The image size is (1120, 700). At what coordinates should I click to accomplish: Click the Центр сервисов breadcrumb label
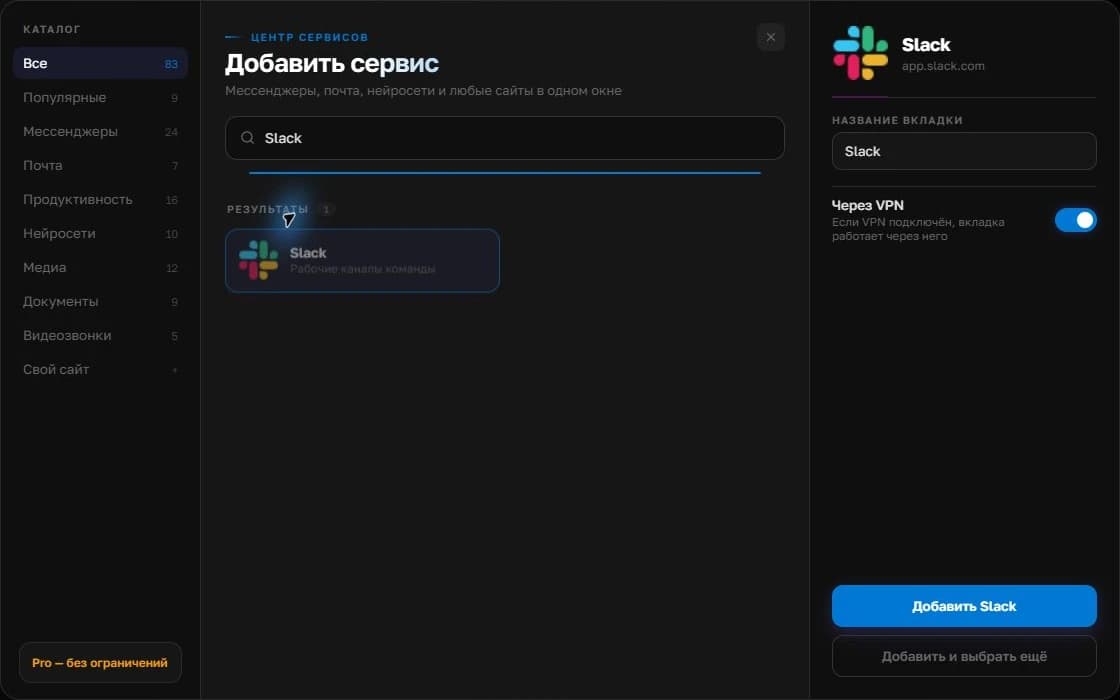309,37
